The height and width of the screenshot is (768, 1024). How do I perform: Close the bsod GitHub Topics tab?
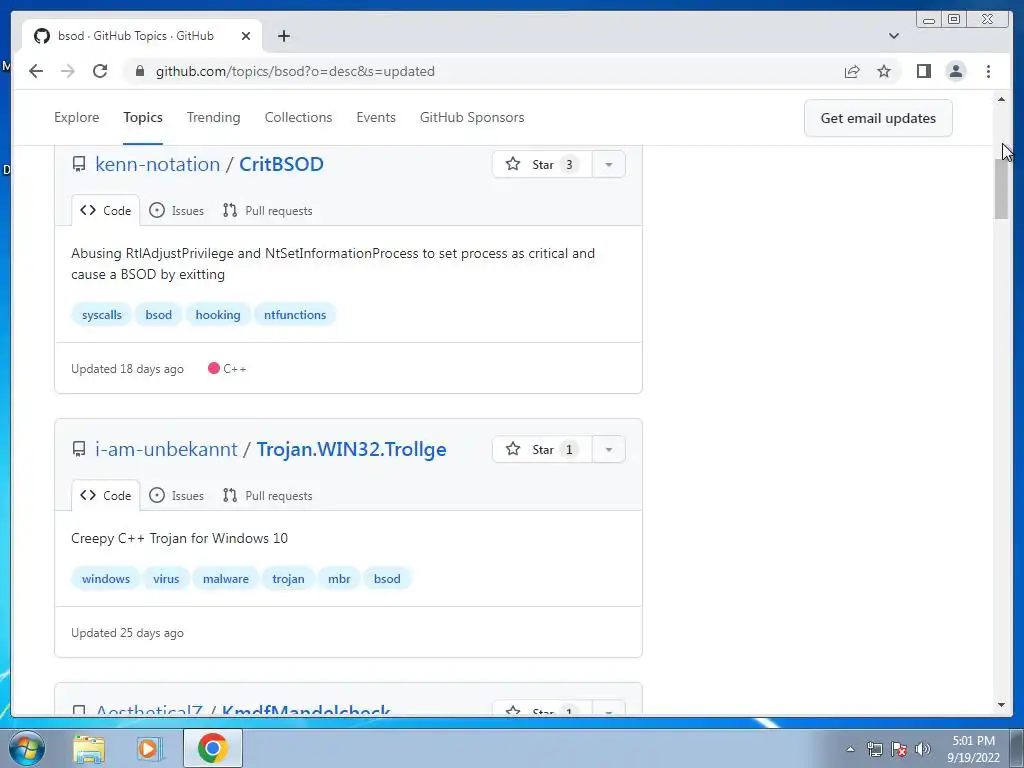pos(246,36)
